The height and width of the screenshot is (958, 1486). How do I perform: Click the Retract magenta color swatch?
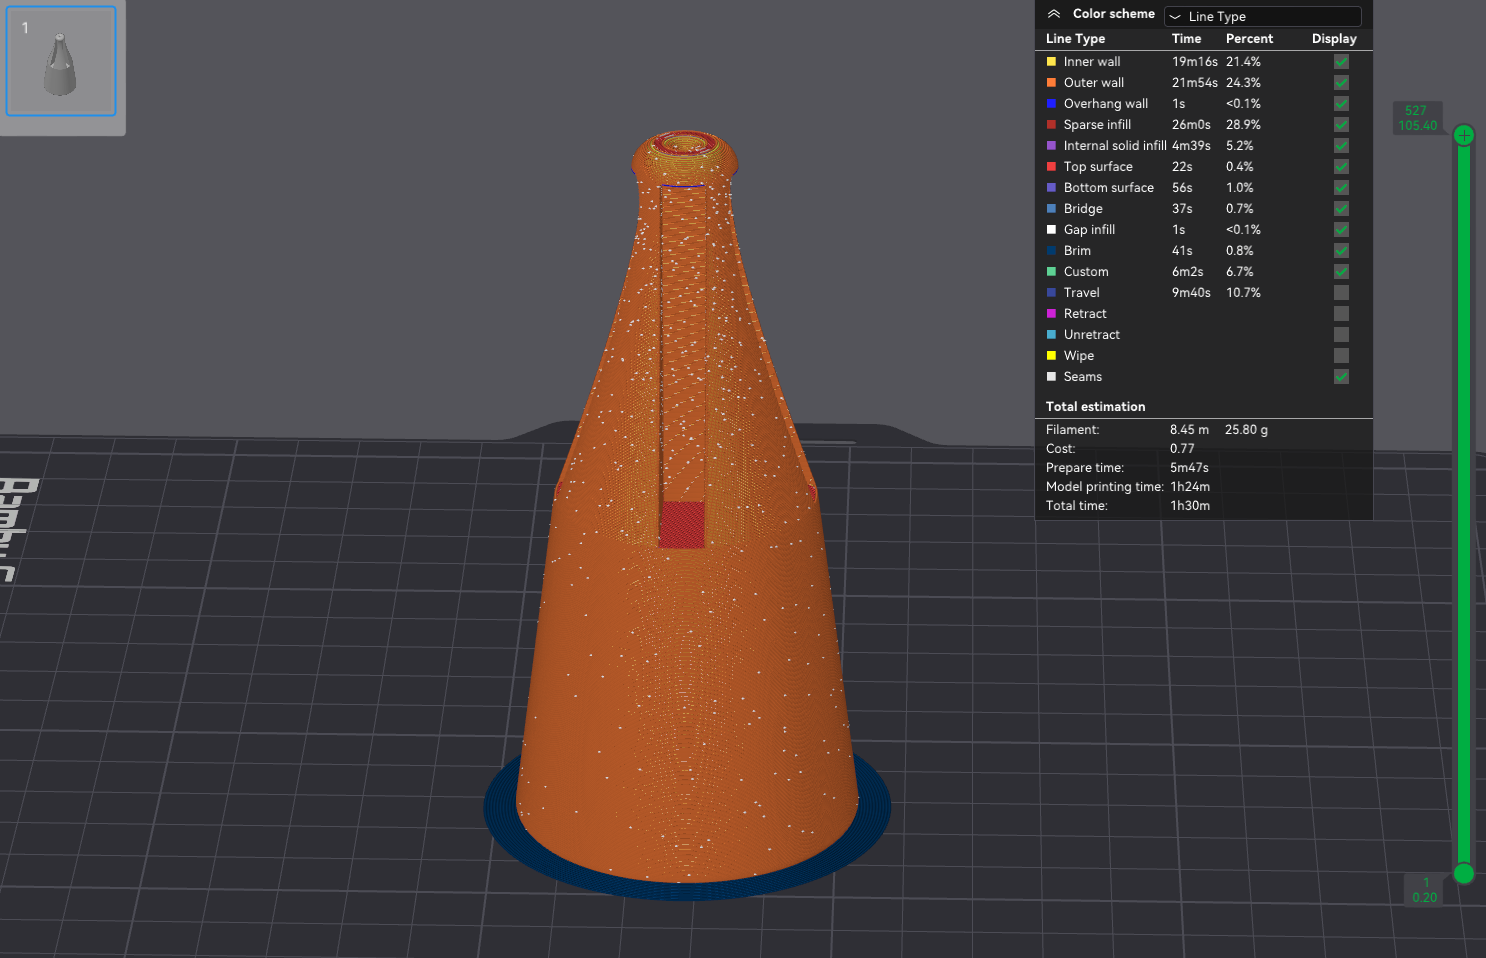click(1051, 313)
